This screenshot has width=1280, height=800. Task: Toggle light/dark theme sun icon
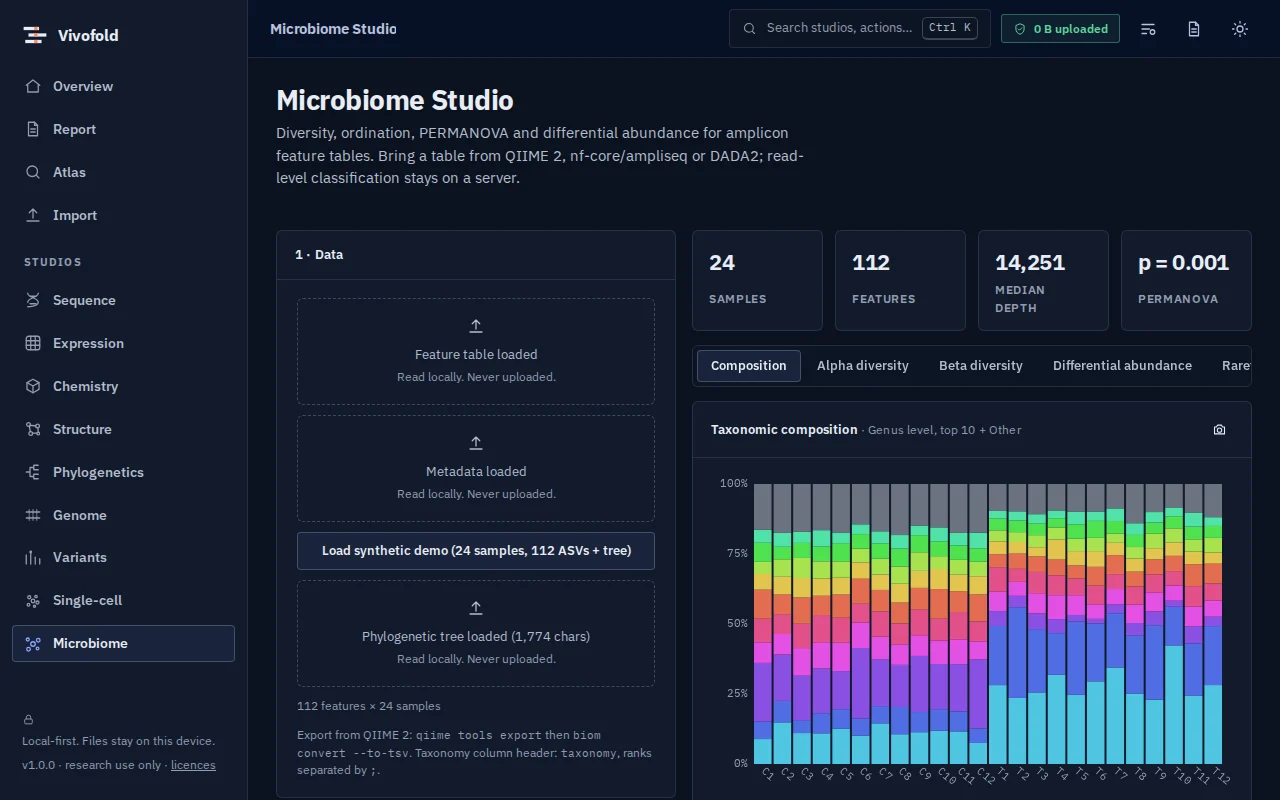(1240, 29)
